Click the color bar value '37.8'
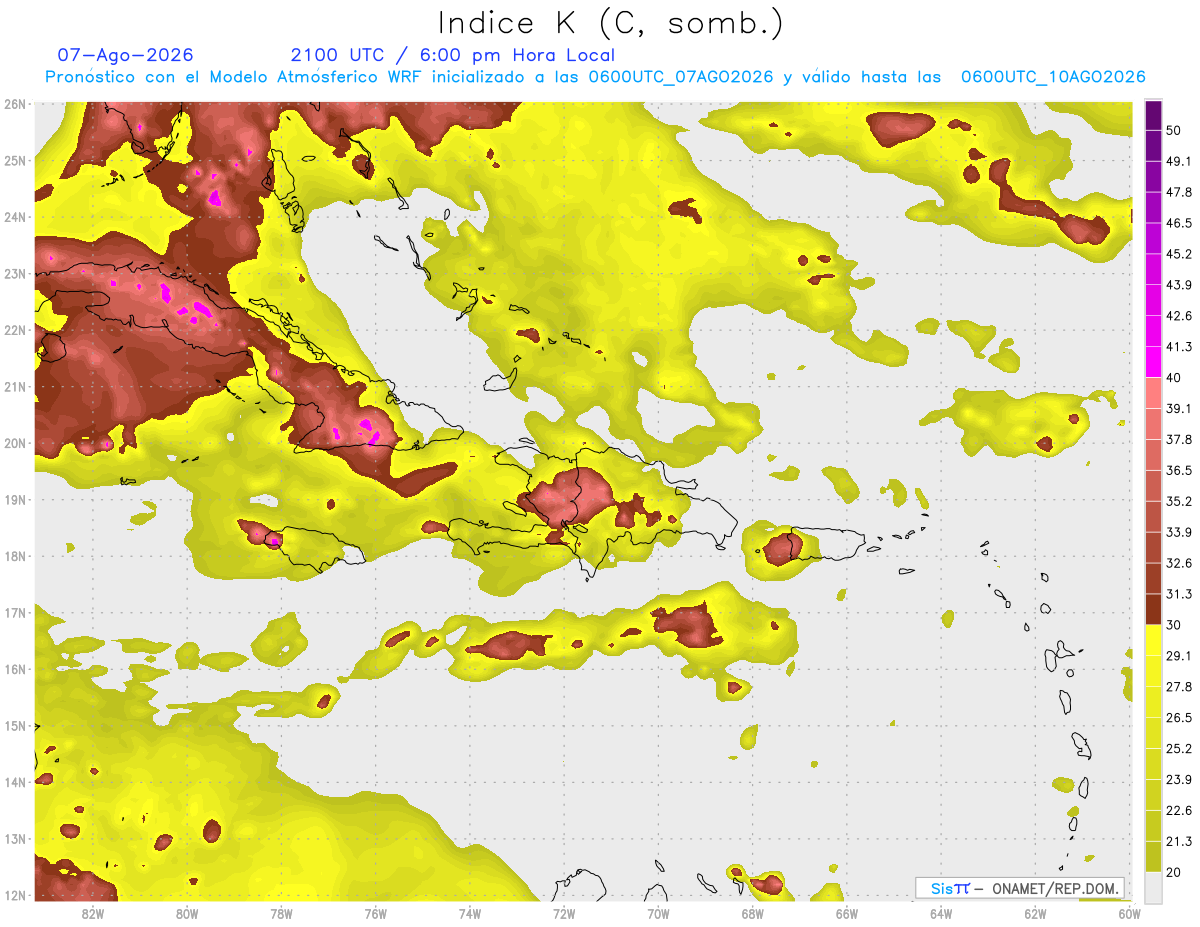 click(1179, 439)
